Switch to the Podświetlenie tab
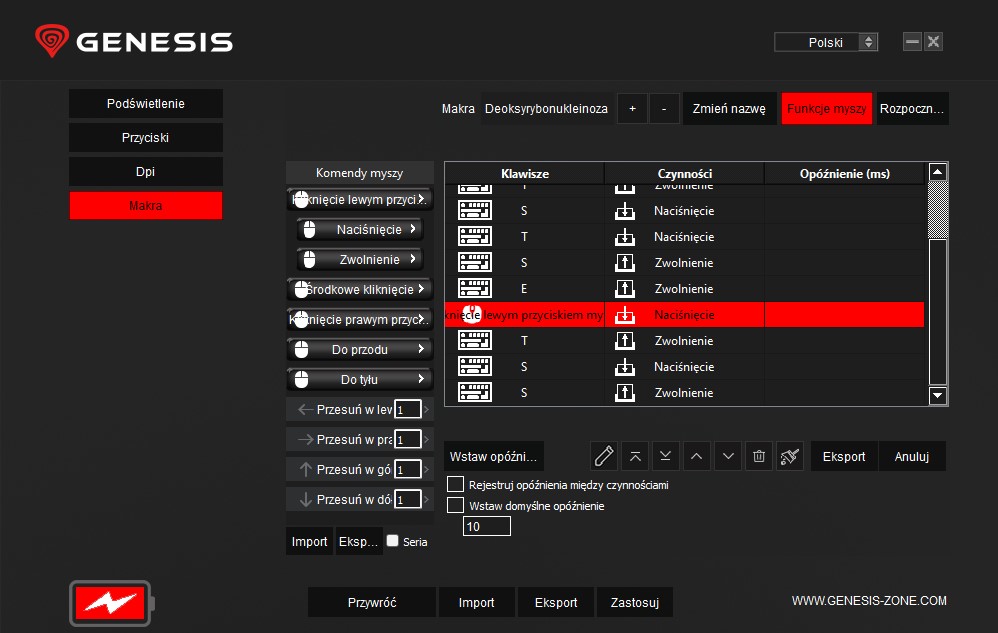Viewport: 998px width, 633px height. pyautogui.click(x=146, y=104)
